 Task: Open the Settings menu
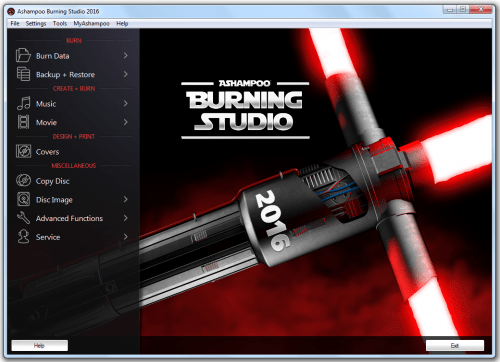click(36, 23)
